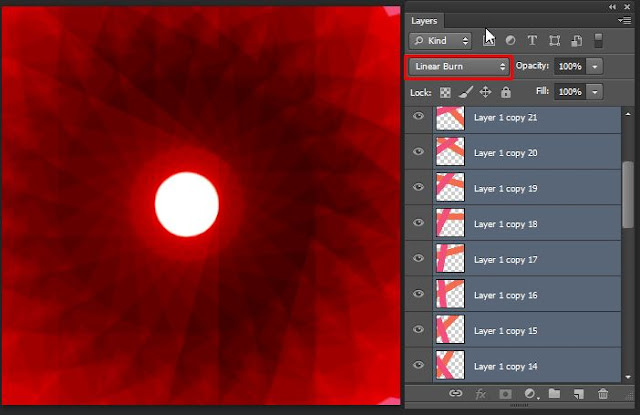Collapse panel using double-arrow icon
The image size is (640, 415).
(612, 7)
